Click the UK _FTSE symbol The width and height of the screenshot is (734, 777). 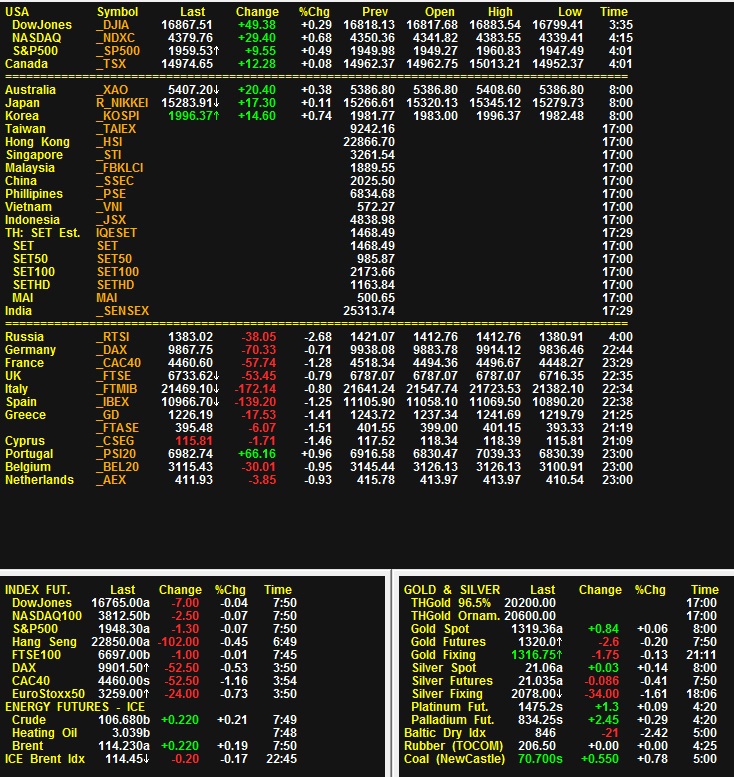coord(114,376)
